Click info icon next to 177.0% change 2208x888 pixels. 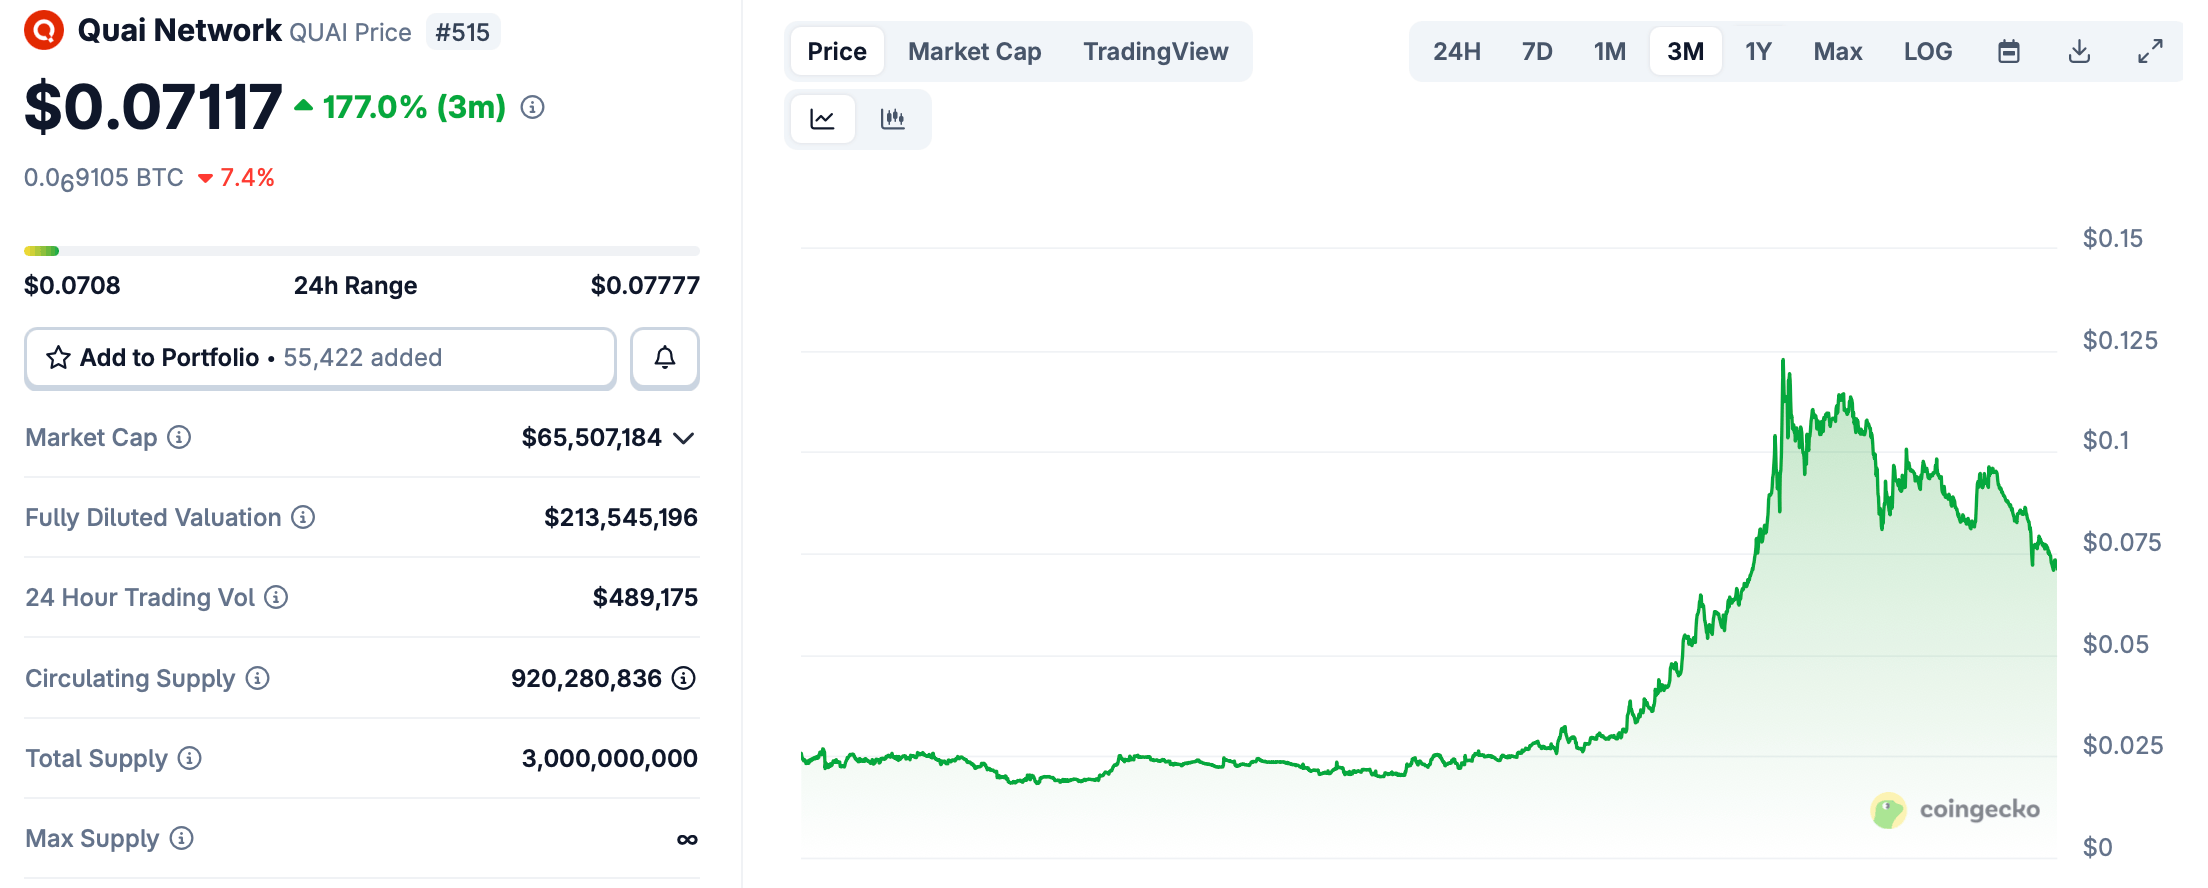click(533, 107)
